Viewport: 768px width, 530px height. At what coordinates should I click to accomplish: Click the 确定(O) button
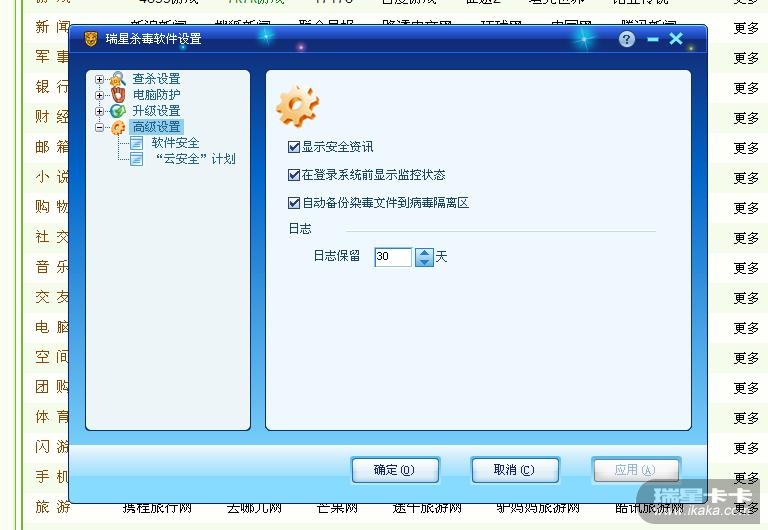(395, 470)
